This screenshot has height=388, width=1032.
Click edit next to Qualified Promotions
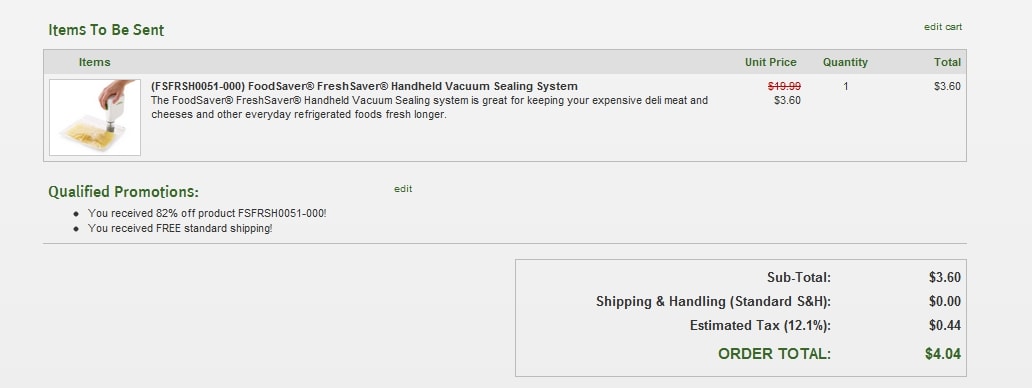coord(403,189)
